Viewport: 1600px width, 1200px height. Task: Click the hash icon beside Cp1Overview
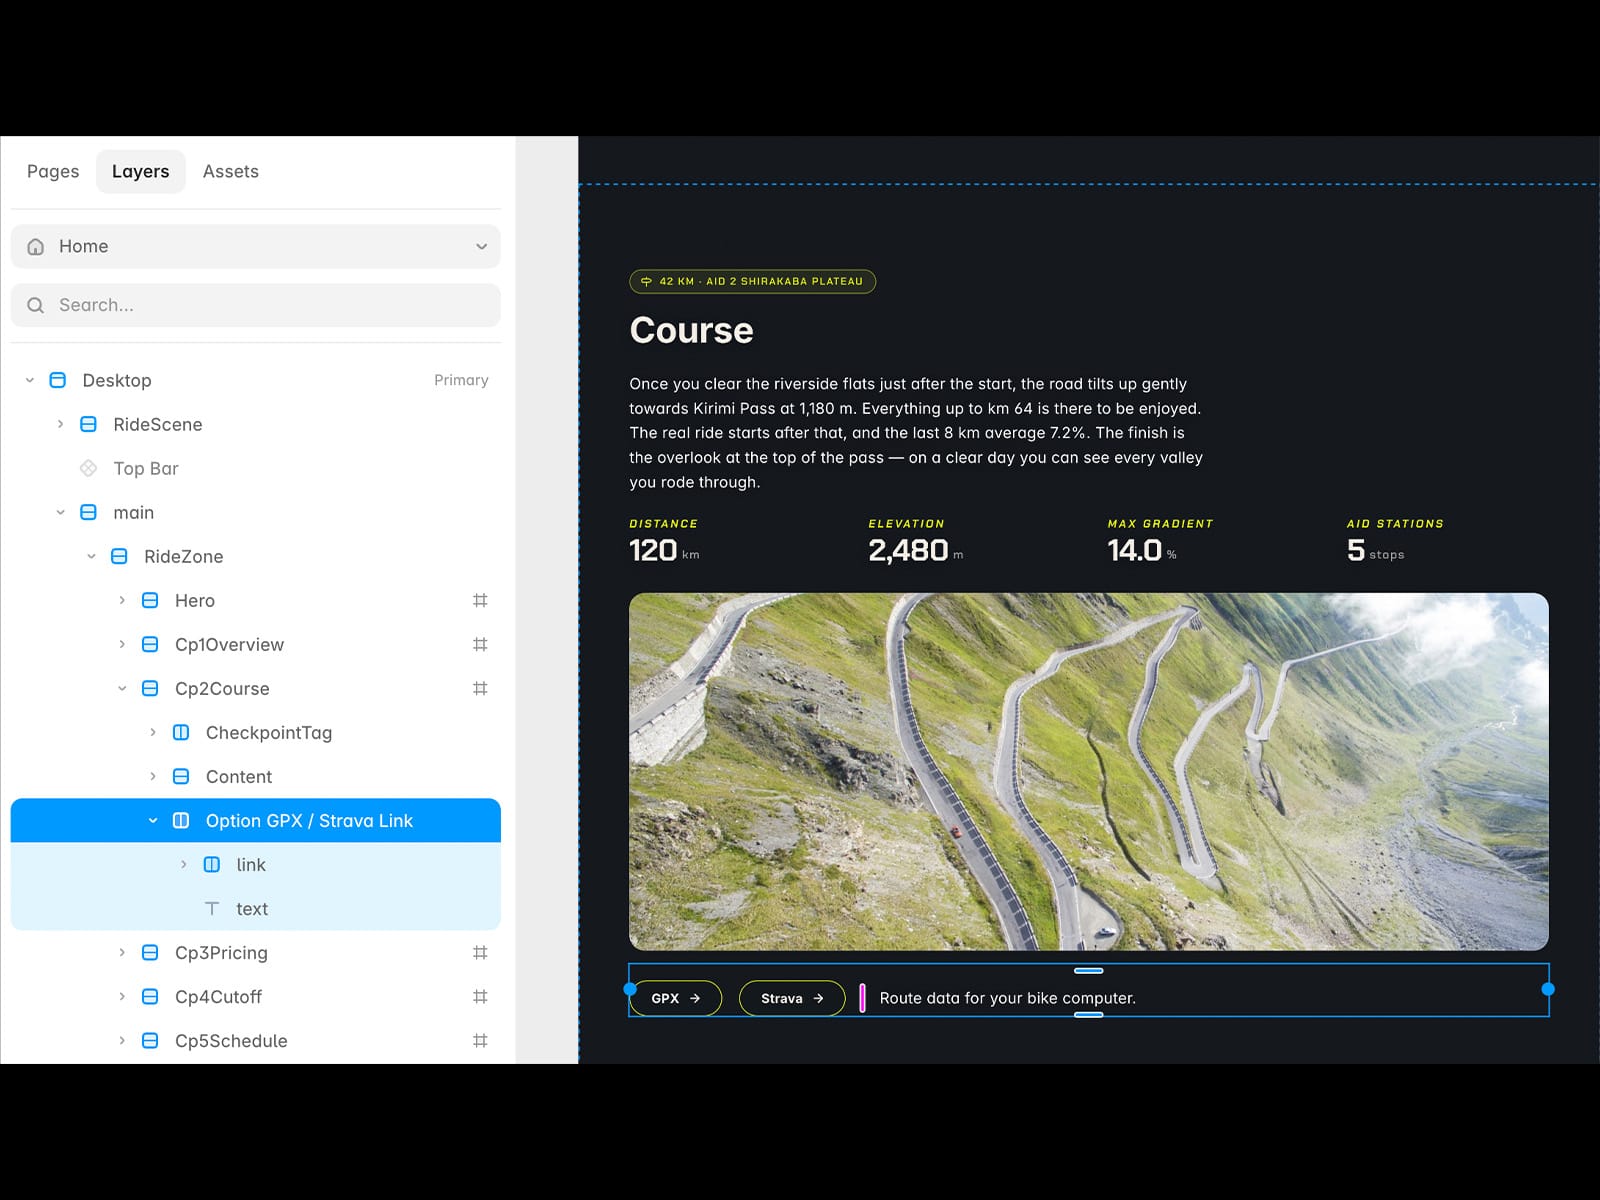pyautogui.click(x=480, y=644)
